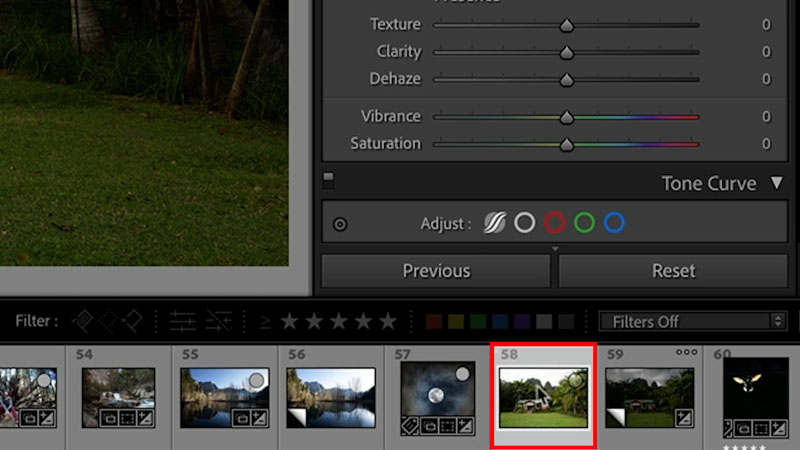Filter by five stars rating
Screen dimensions: 800x450
coord(388,321)
